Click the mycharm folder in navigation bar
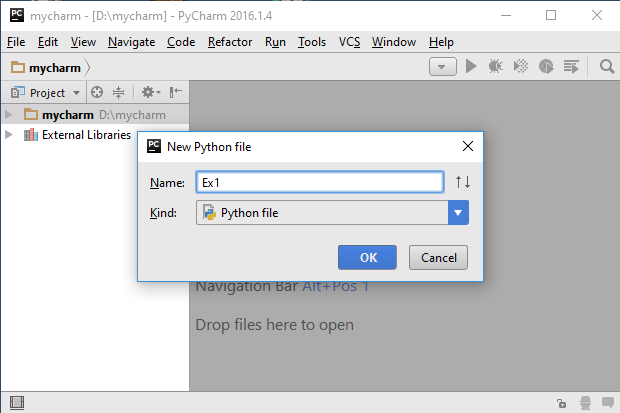The image size is (620, 413). (46, 68)
